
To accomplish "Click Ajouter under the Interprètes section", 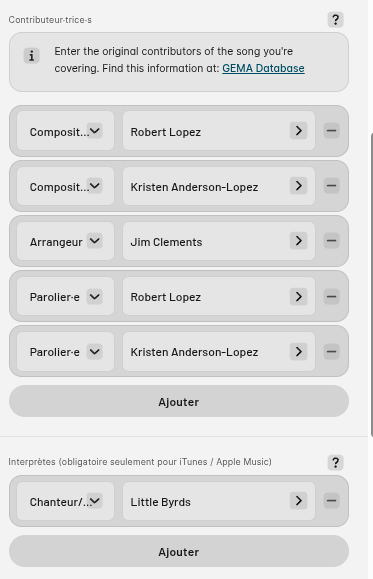I will [179, 551].
